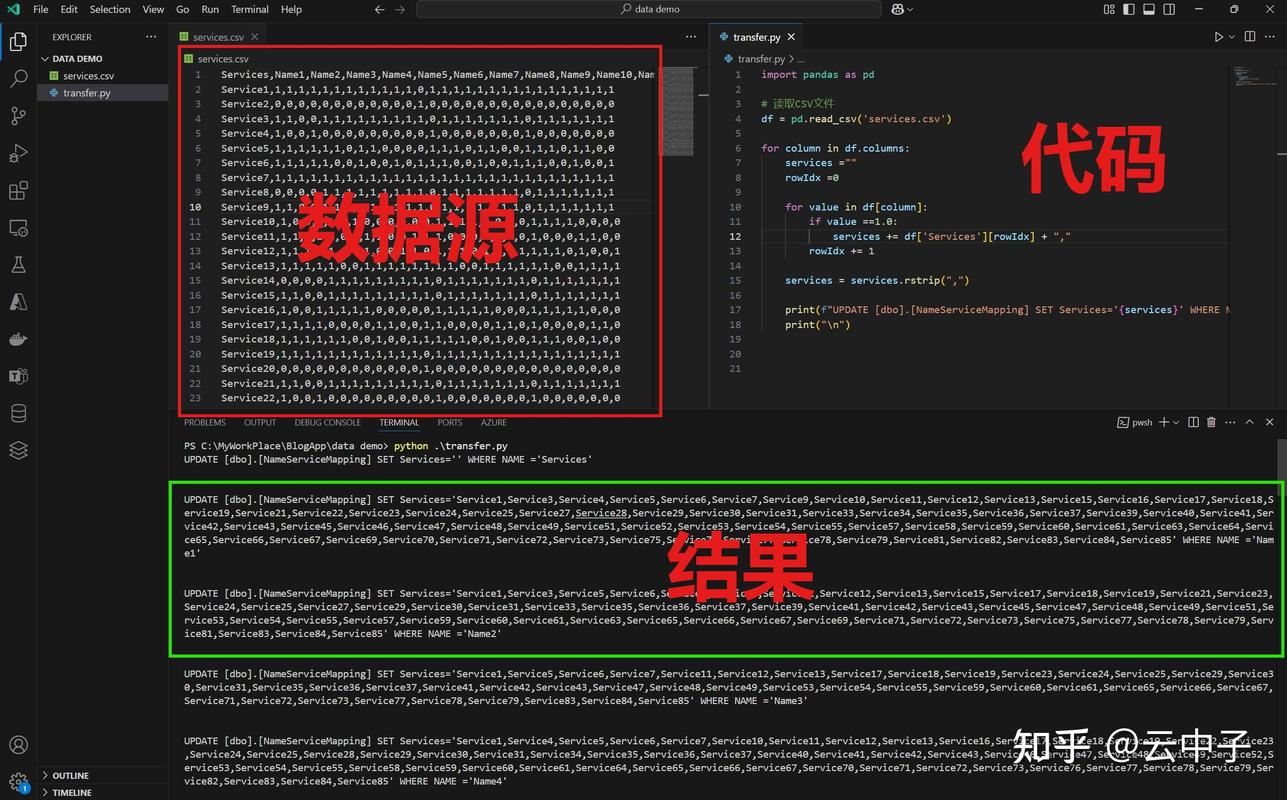This screenshot has width=1287, height=800.
Task: Open the Testing flask view
Action: click(18, 265)
